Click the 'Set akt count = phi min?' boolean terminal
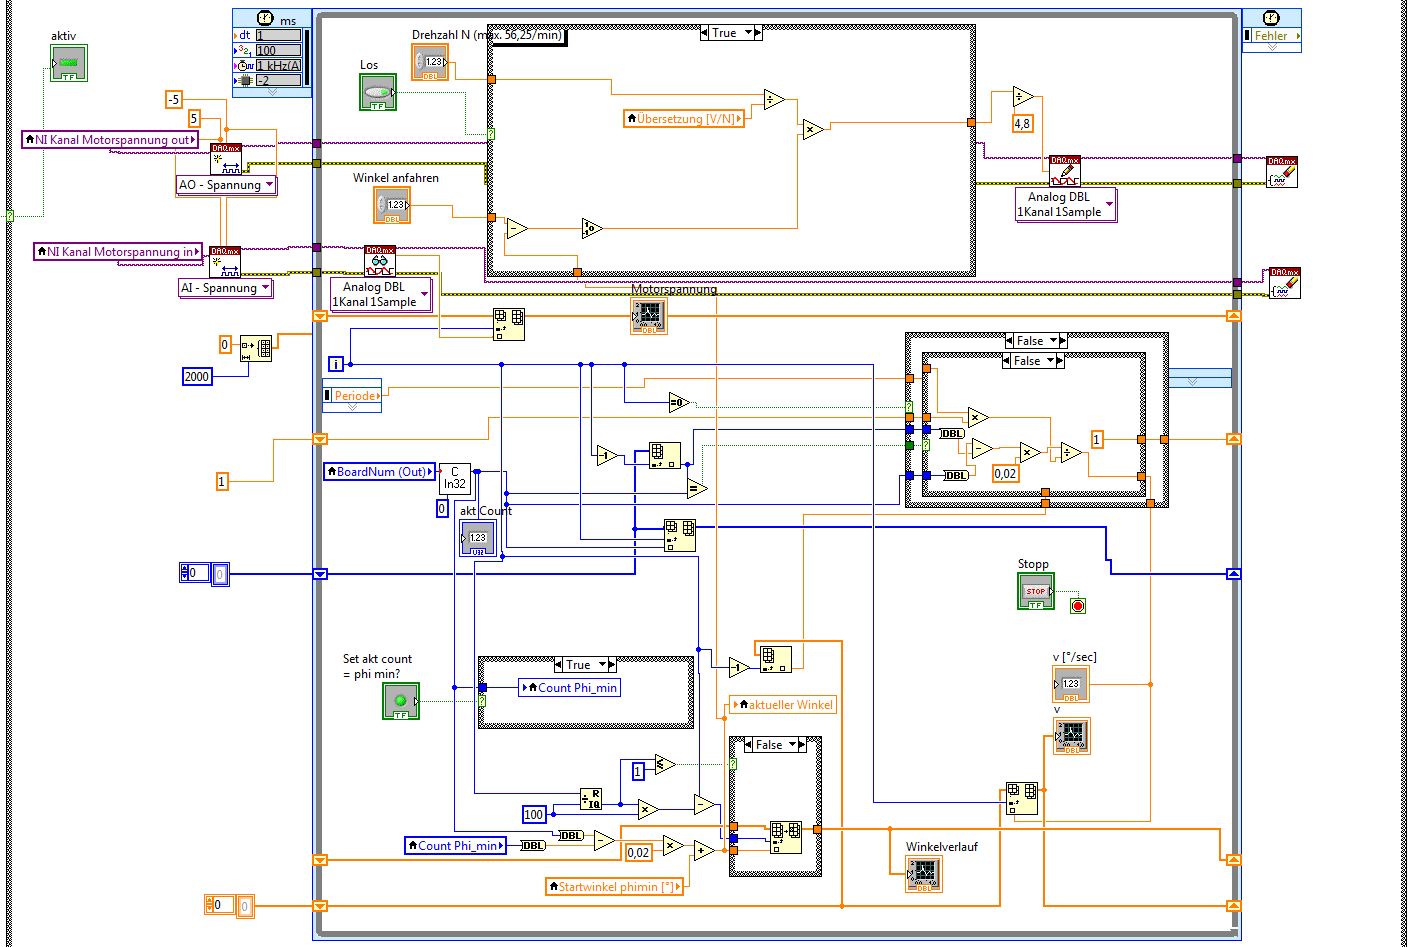 tap(401, 700)
